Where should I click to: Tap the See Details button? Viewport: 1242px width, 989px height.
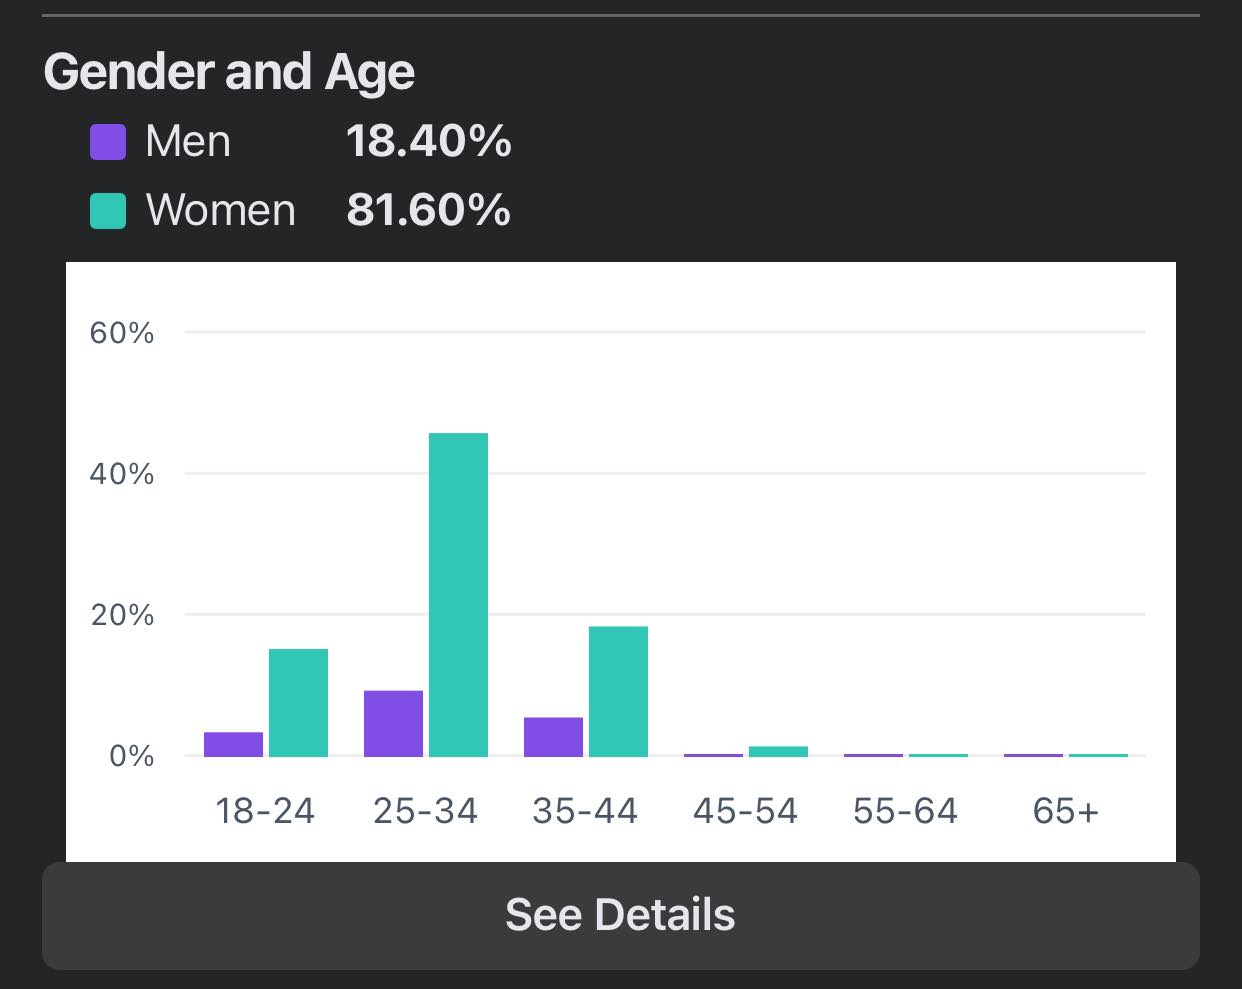pyautogui.click(x=620, y=915)
